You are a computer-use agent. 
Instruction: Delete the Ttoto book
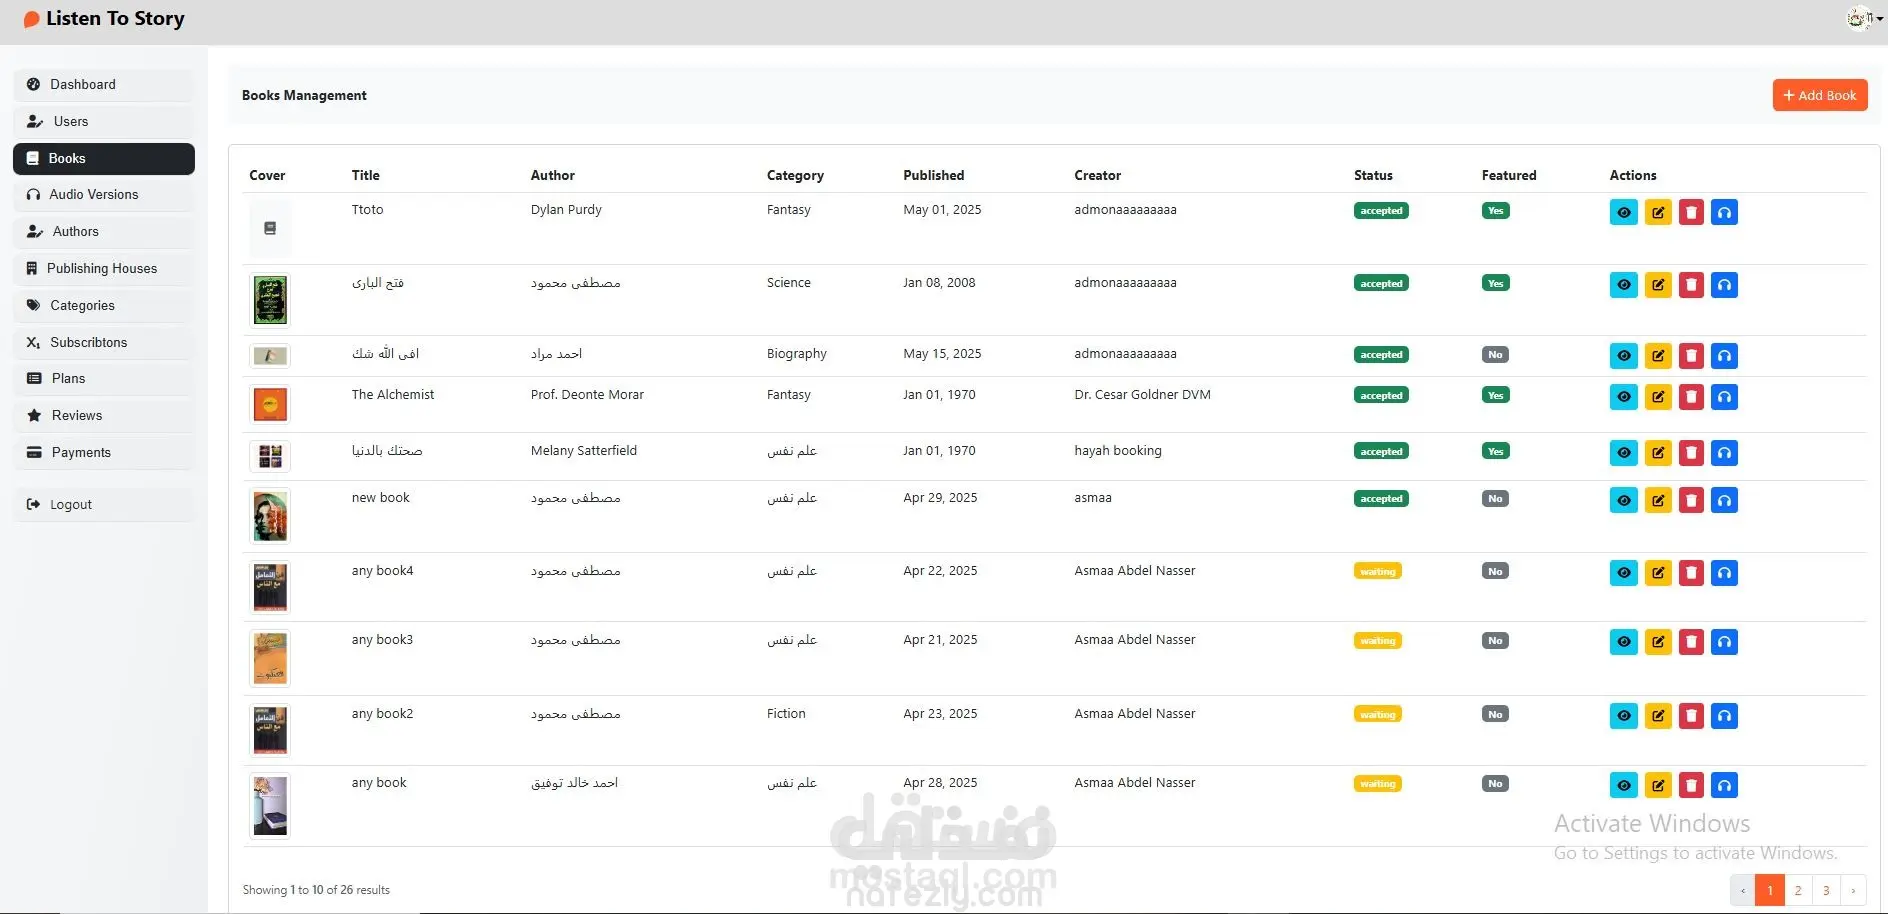[x=1691, y=212]
